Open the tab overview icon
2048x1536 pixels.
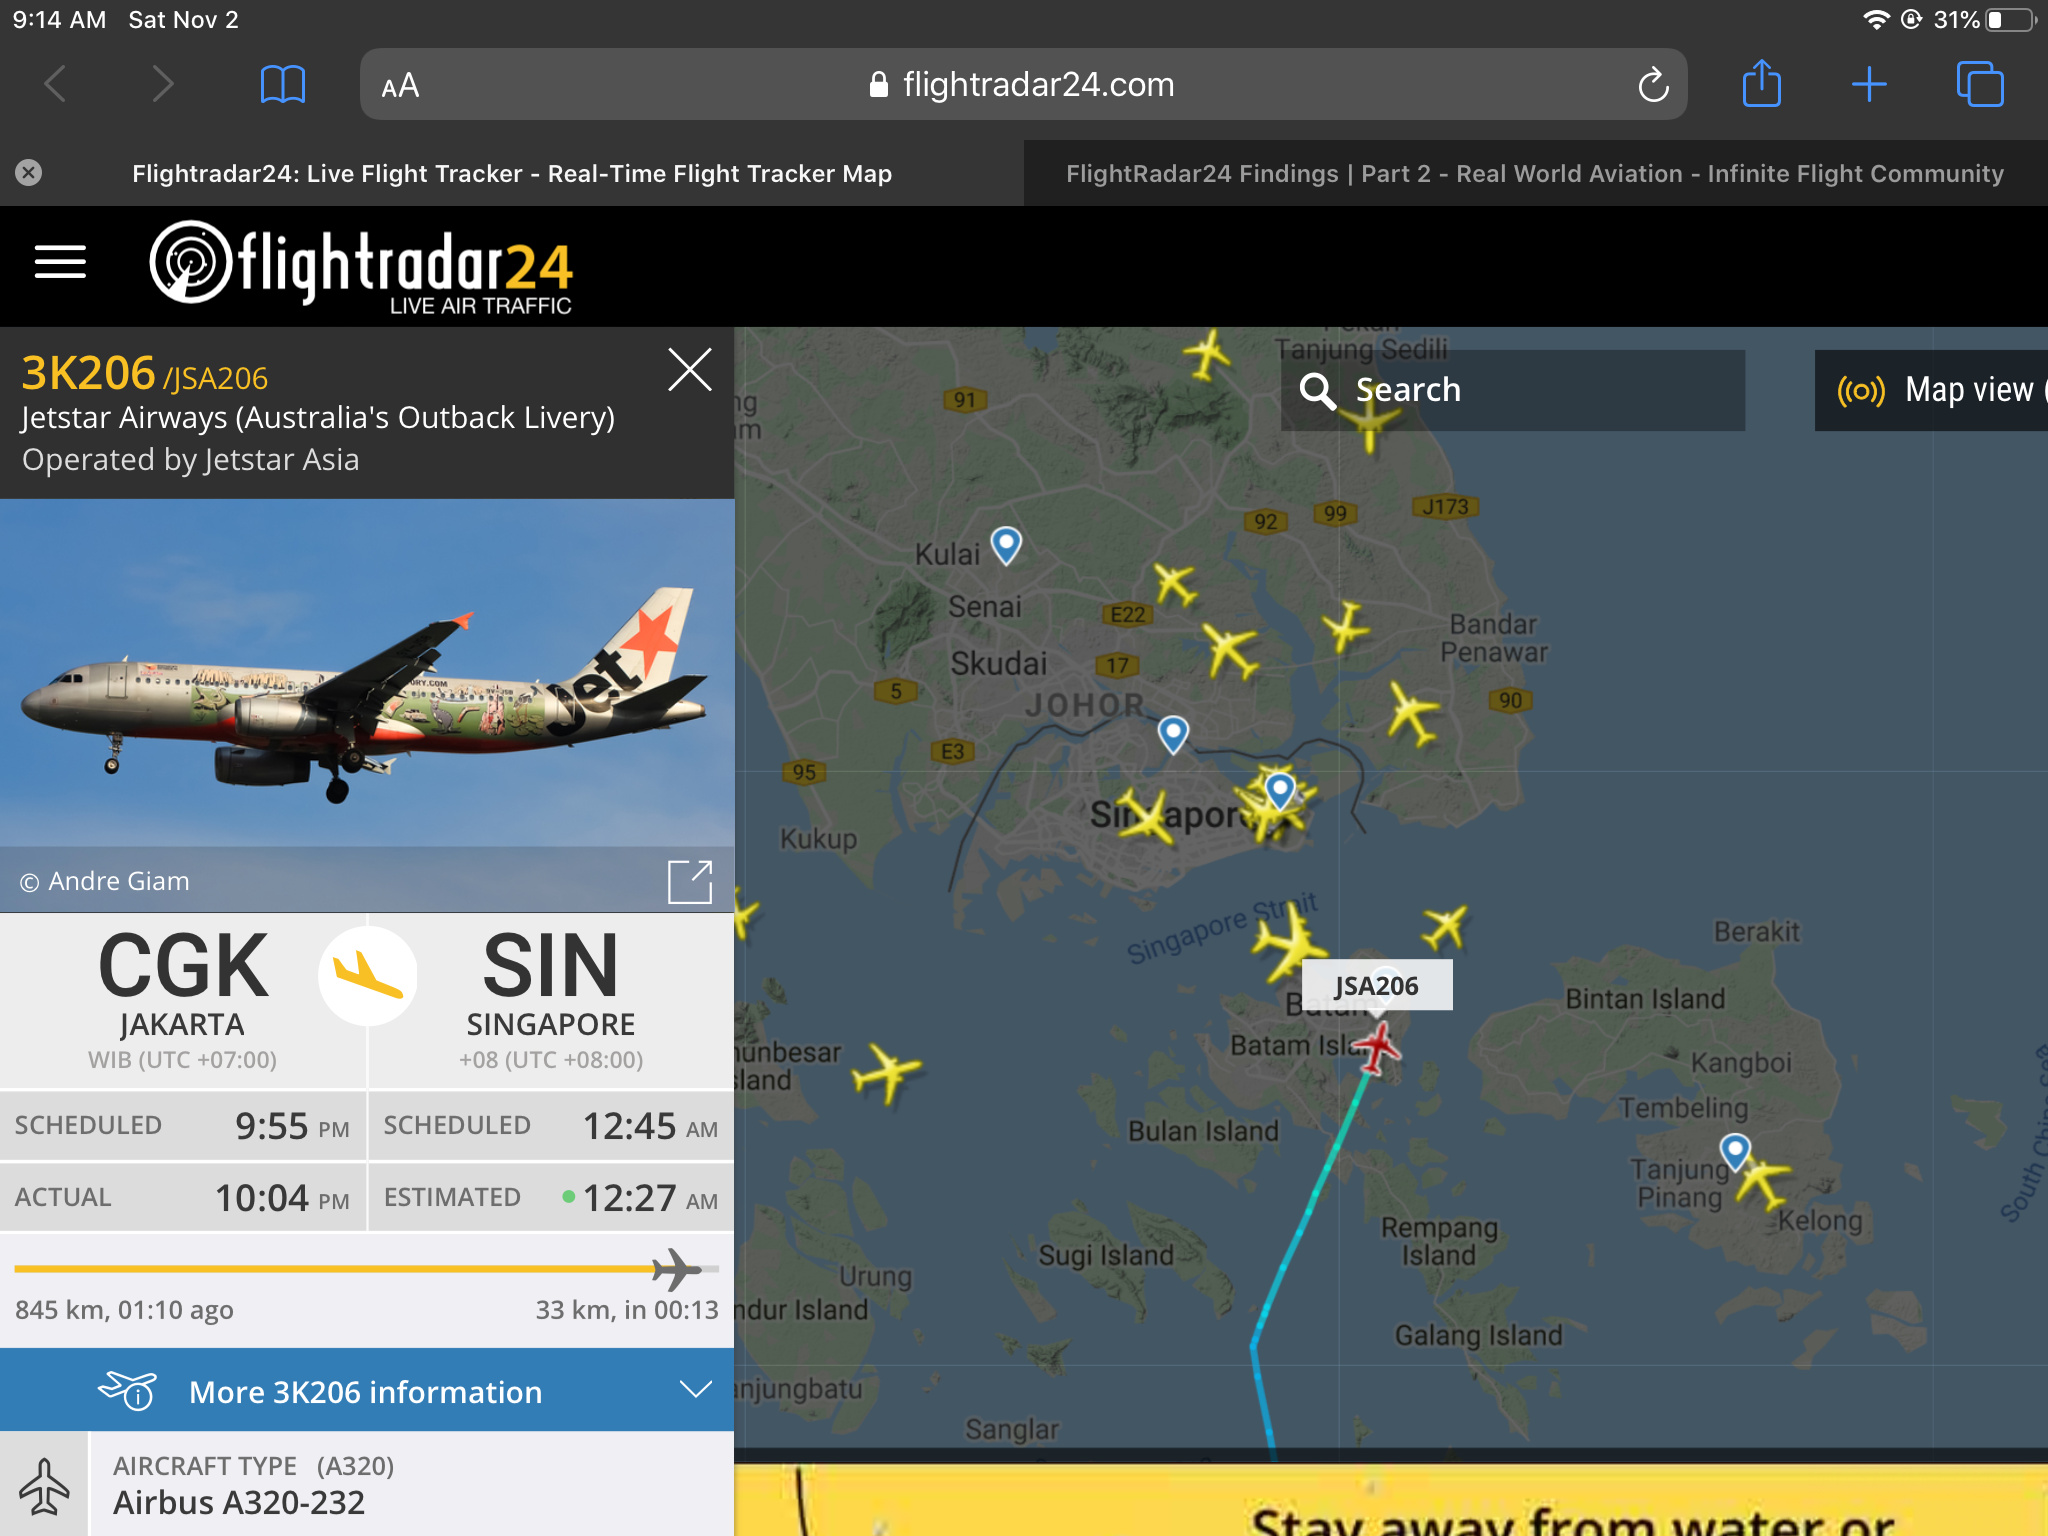click(1980, 84)
